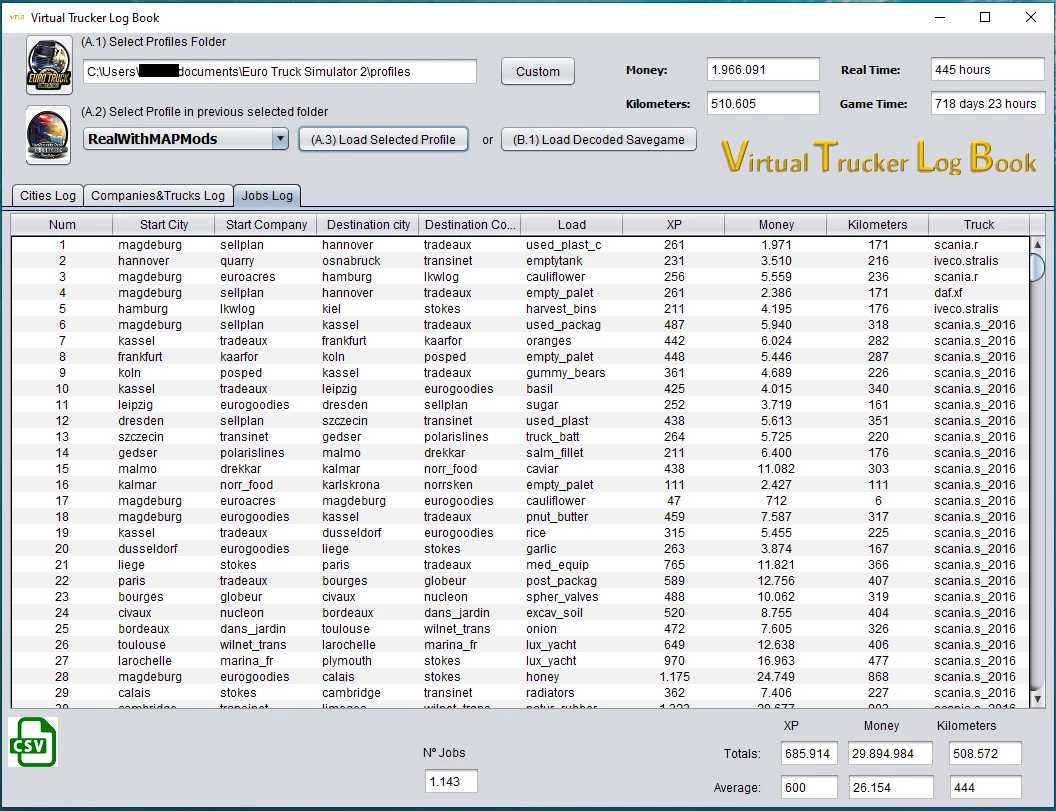Click the Nº Jobs value field
Viewport: 1056px width, 811px height.
451,781
